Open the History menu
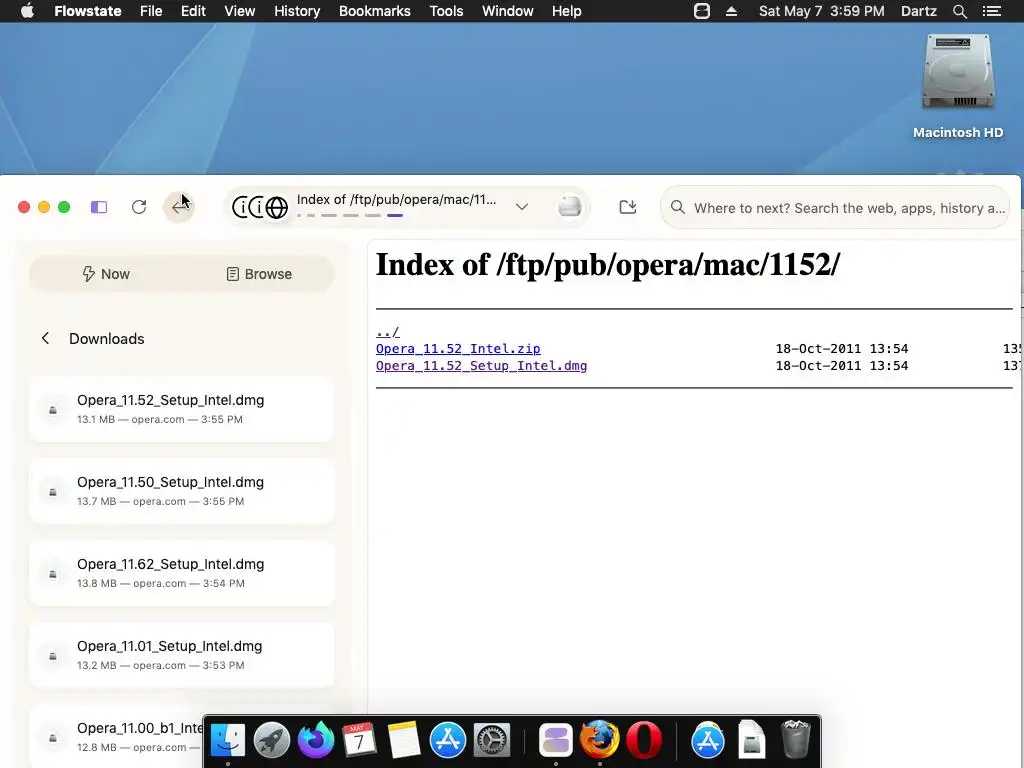1024x768 pixels. [x=297, y=11]
